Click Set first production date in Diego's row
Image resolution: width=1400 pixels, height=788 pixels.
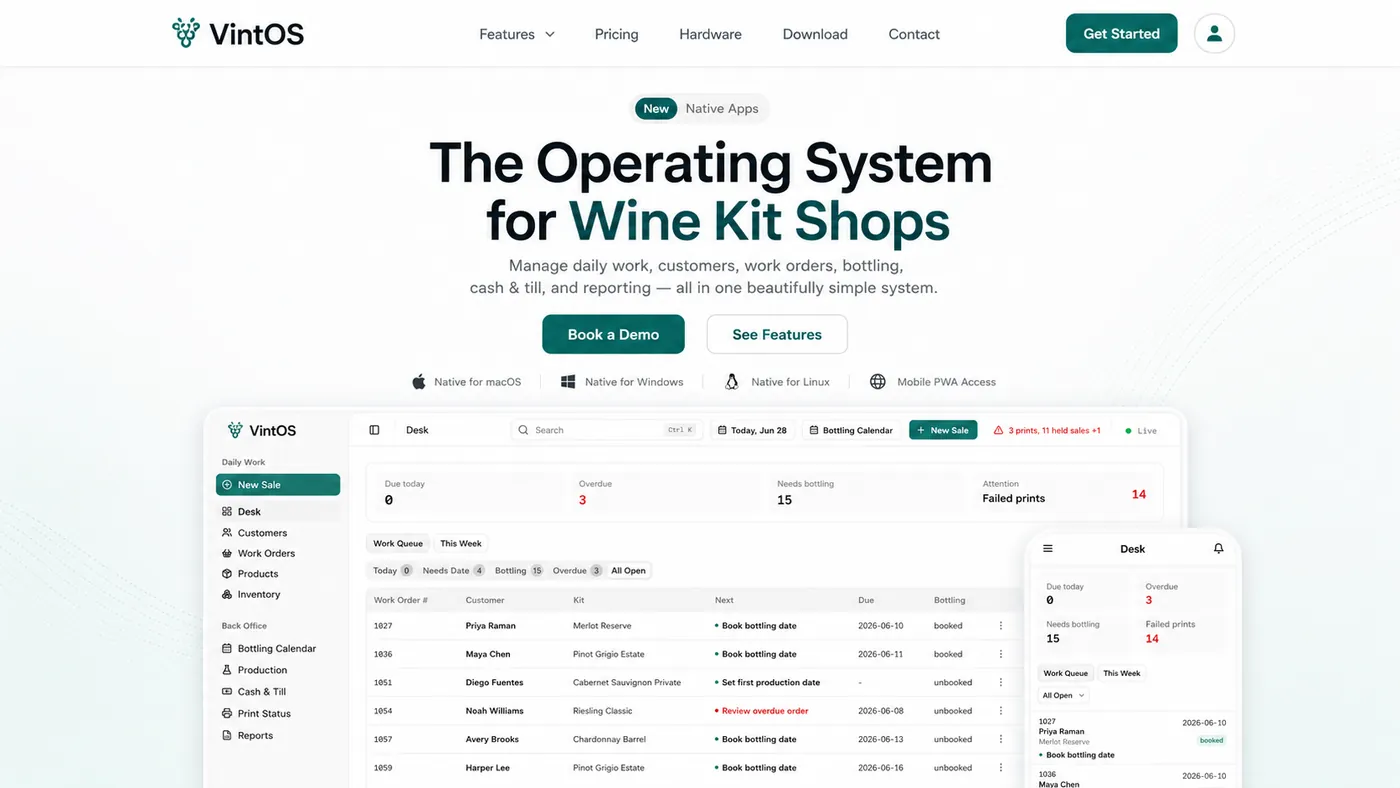coord(771,683)
